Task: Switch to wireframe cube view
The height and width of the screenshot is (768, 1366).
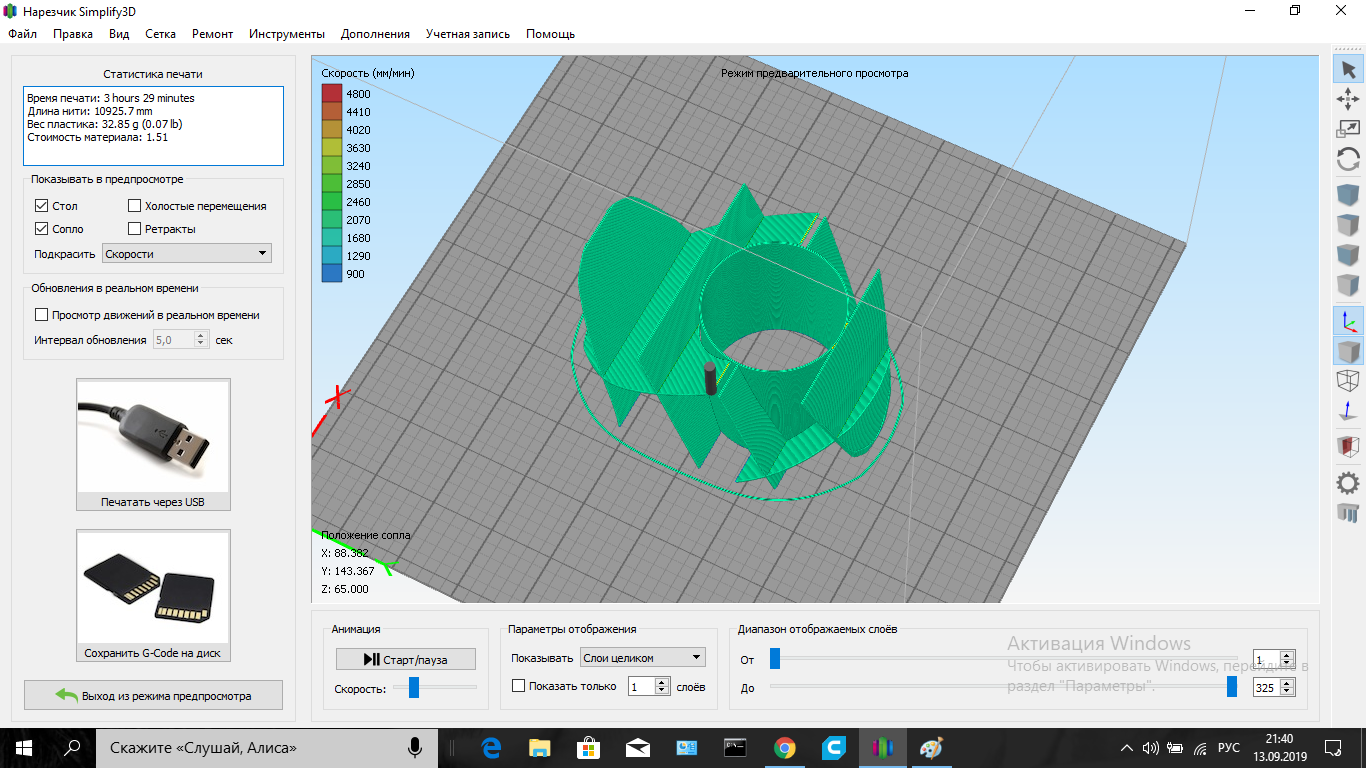Action: (1348, 381)
